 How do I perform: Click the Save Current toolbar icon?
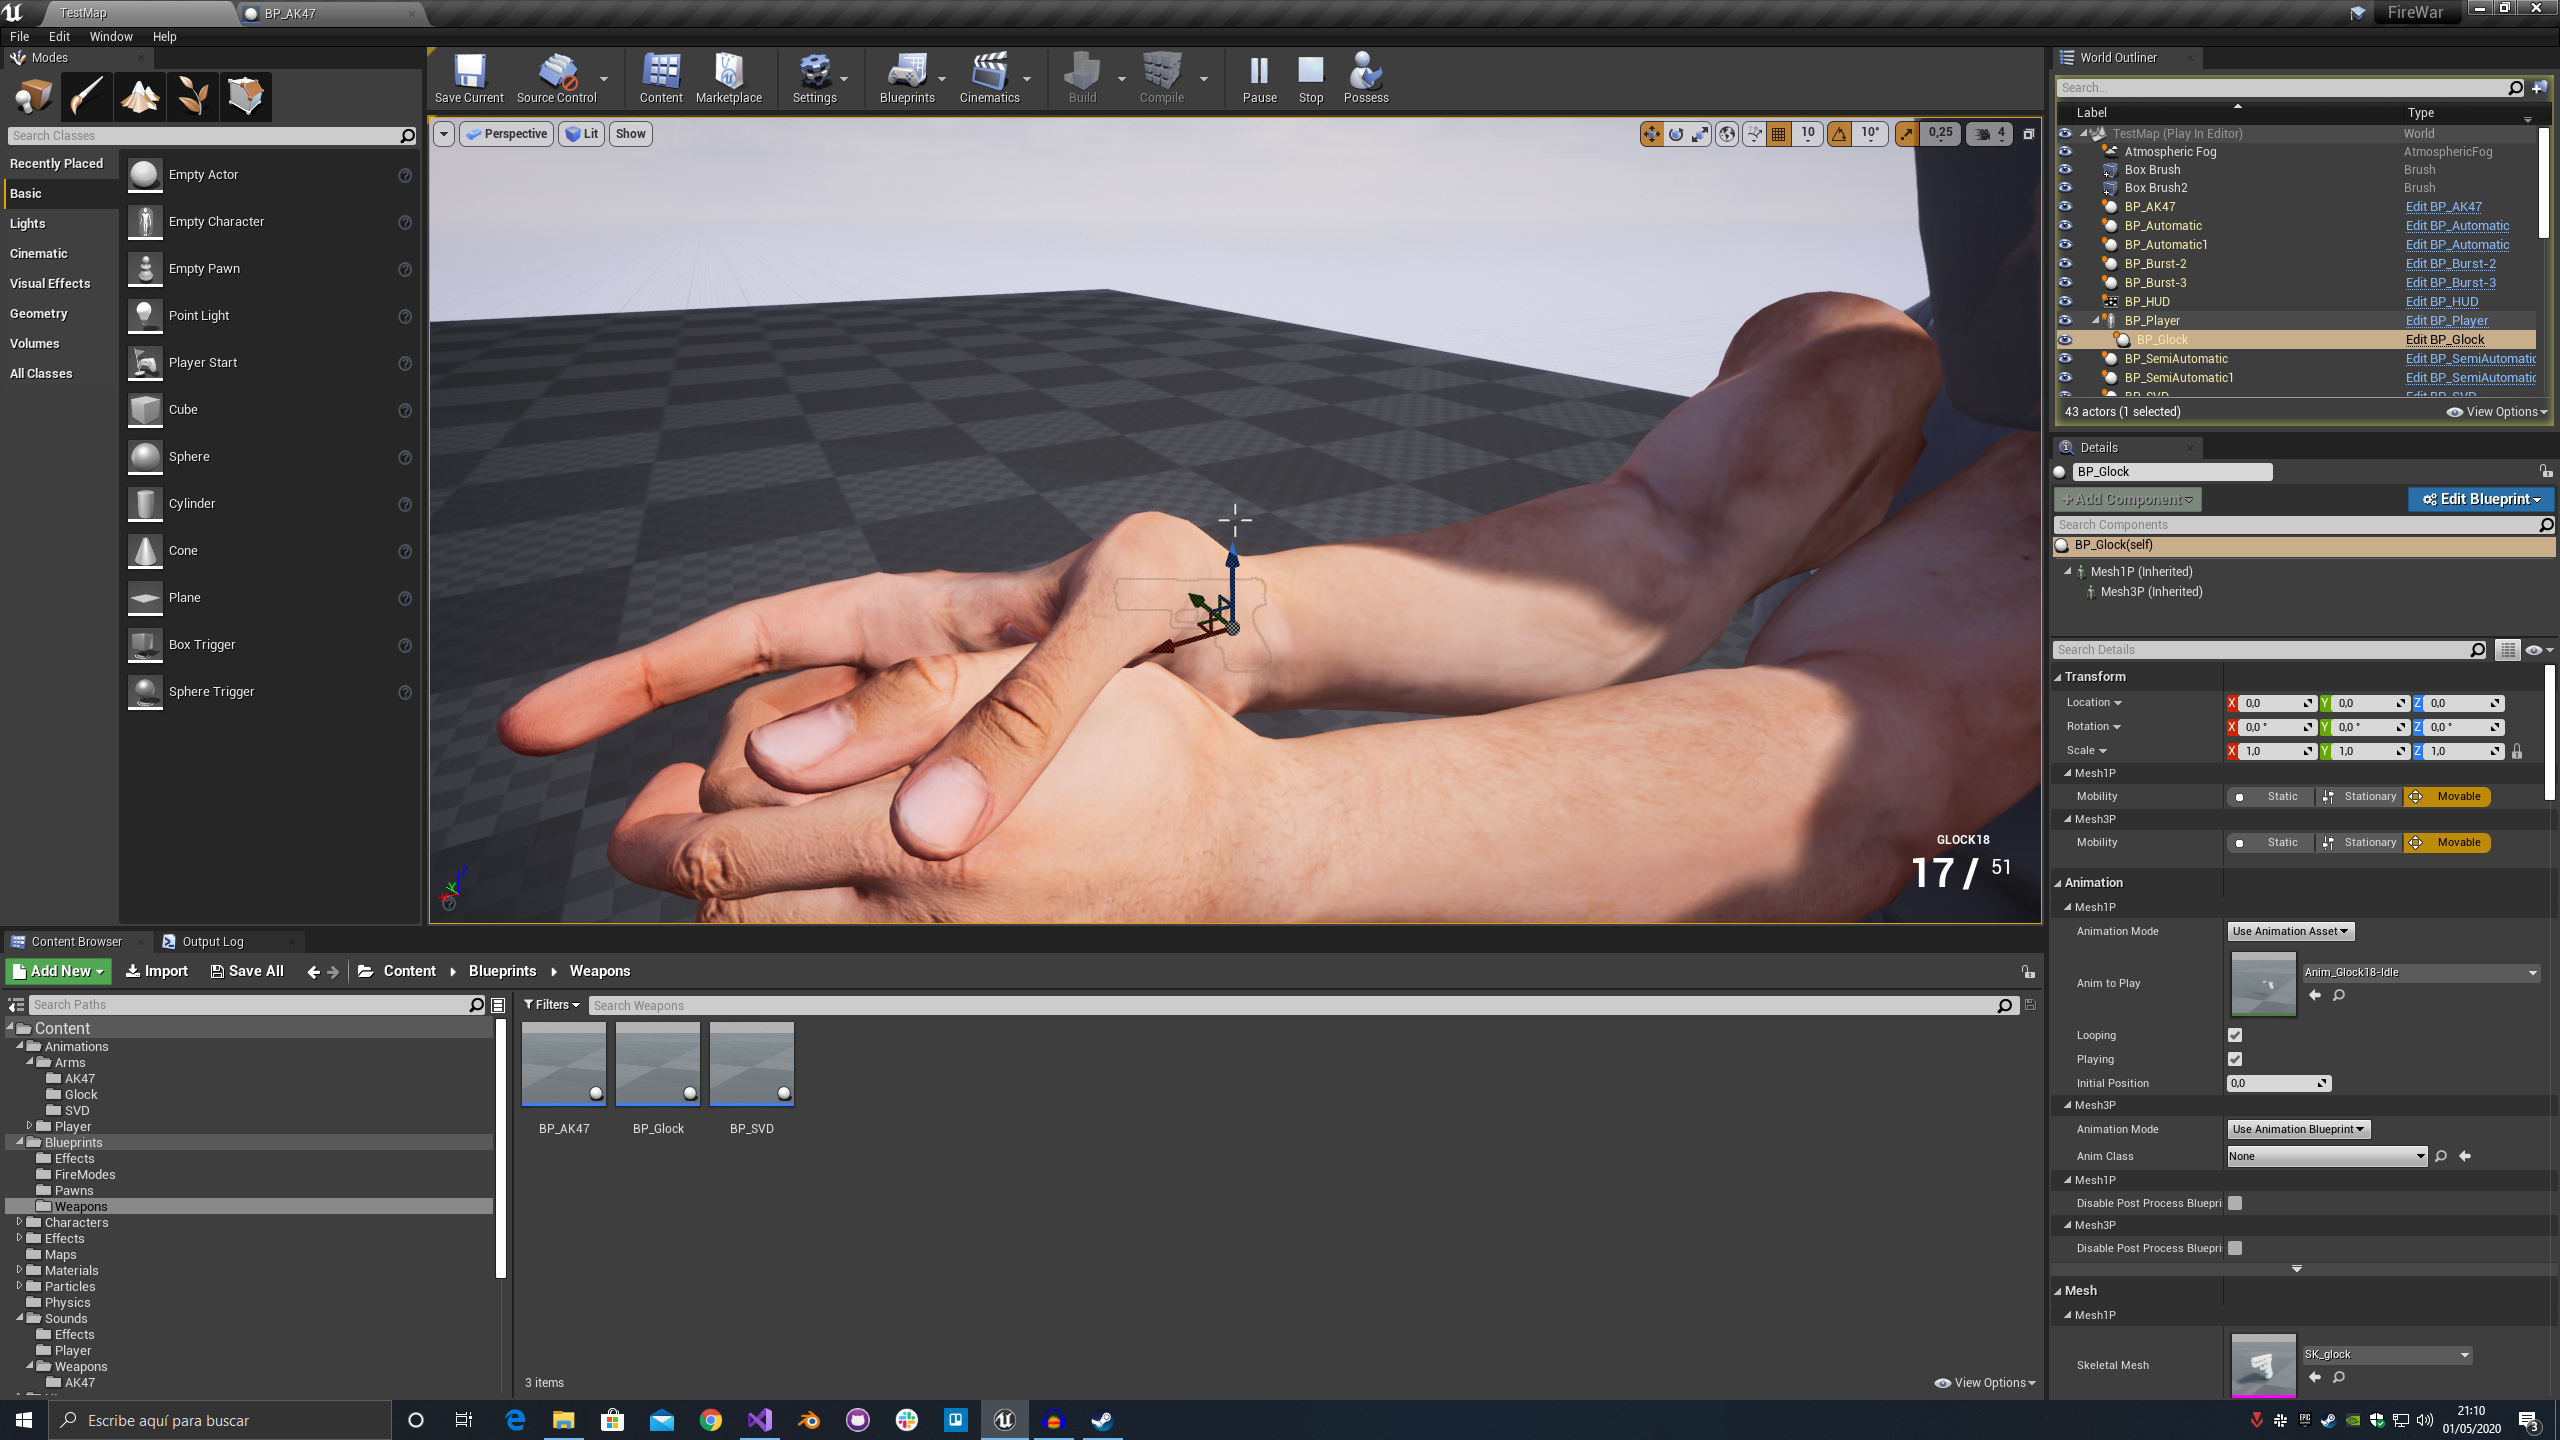469,78
